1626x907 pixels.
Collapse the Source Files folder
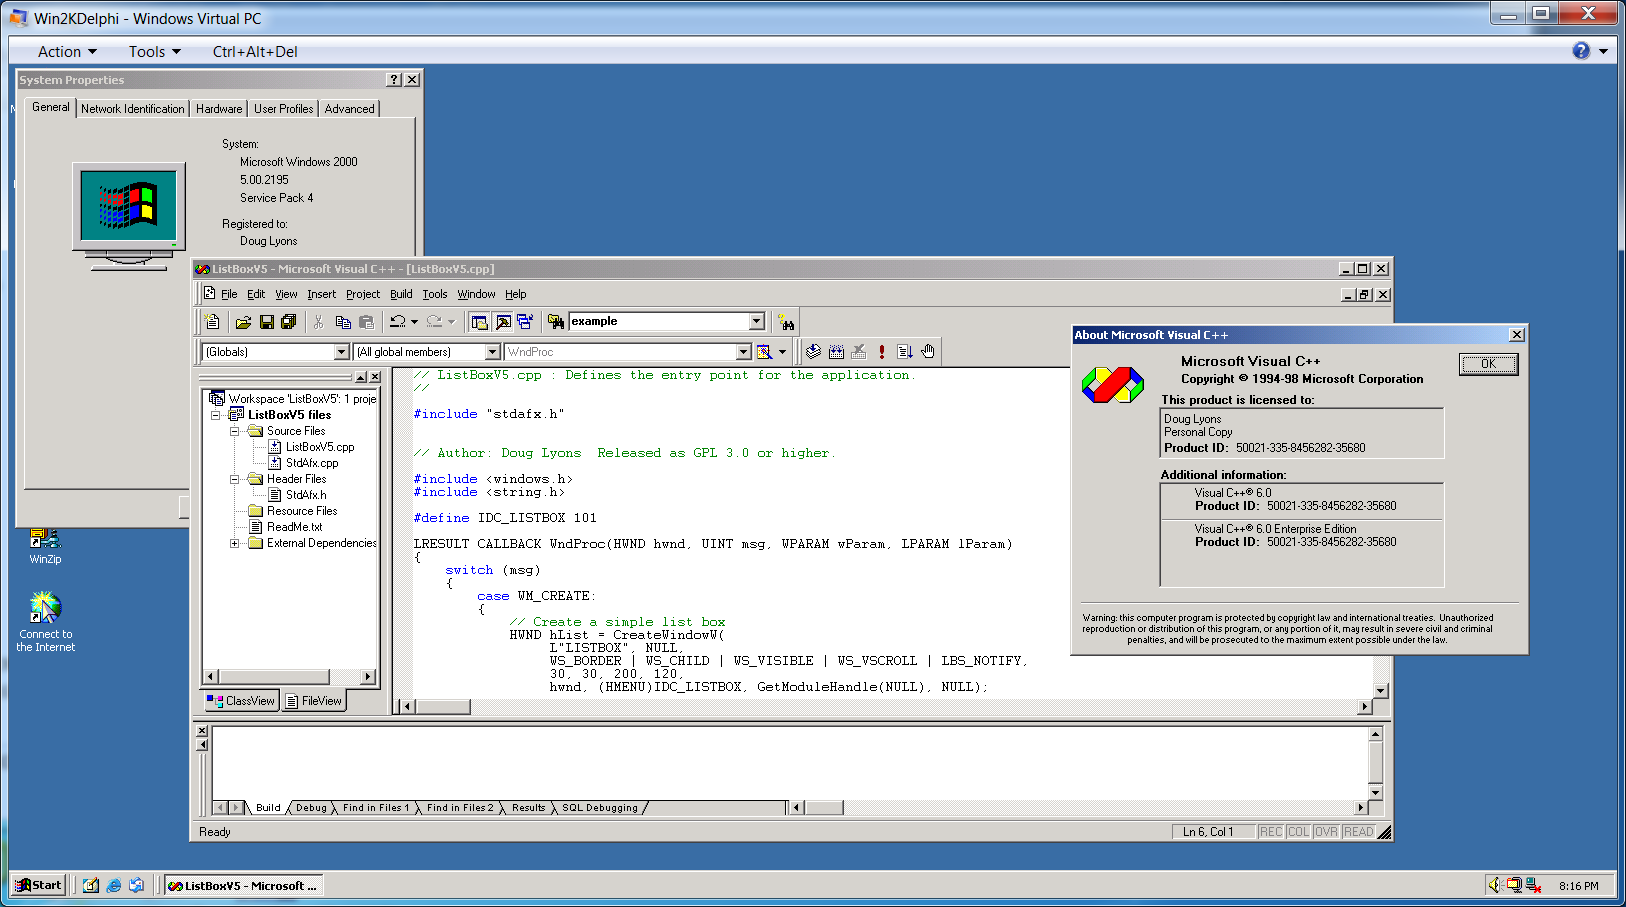(234, 431)
